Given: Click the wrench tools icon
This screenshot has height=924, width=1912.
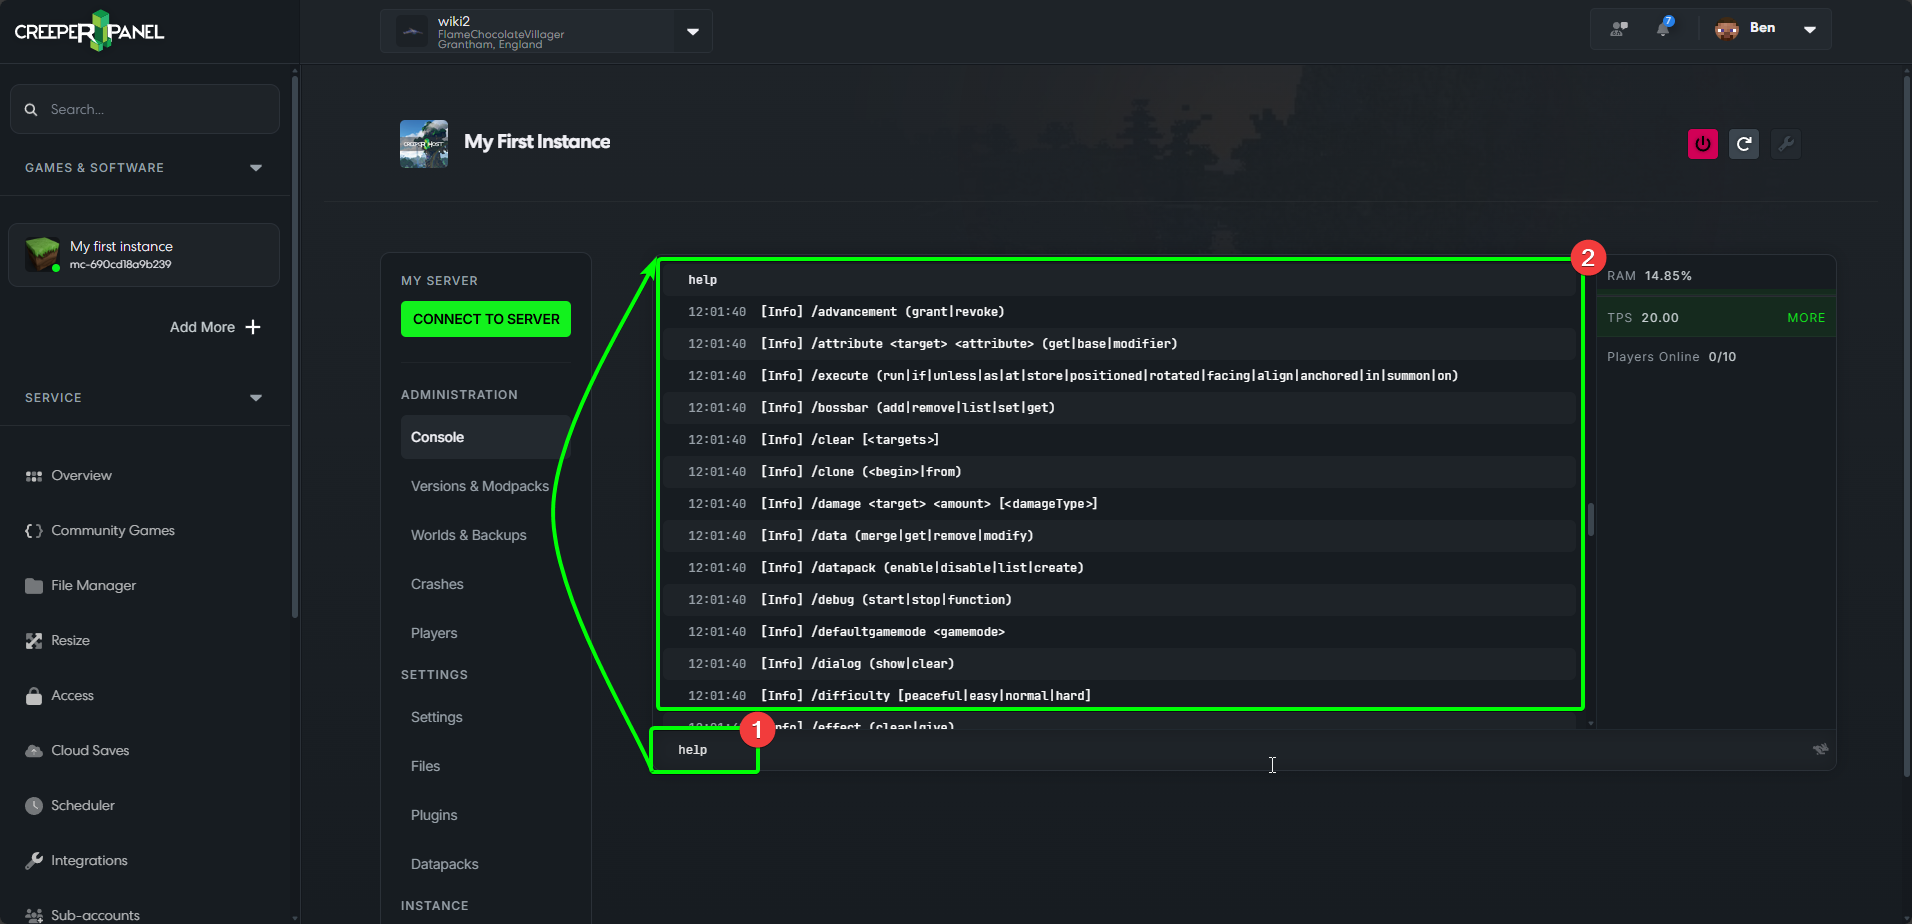Looking at the screenshot, I should click(1786, 144).
